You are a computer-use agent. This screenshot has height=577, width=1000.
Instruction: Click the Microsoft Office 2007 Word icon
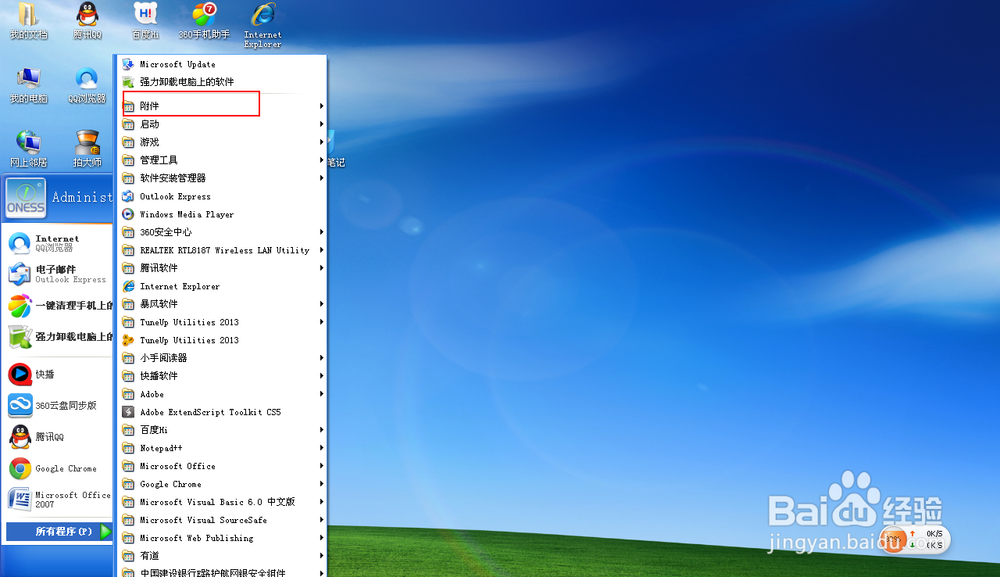[x=20, y=499]
